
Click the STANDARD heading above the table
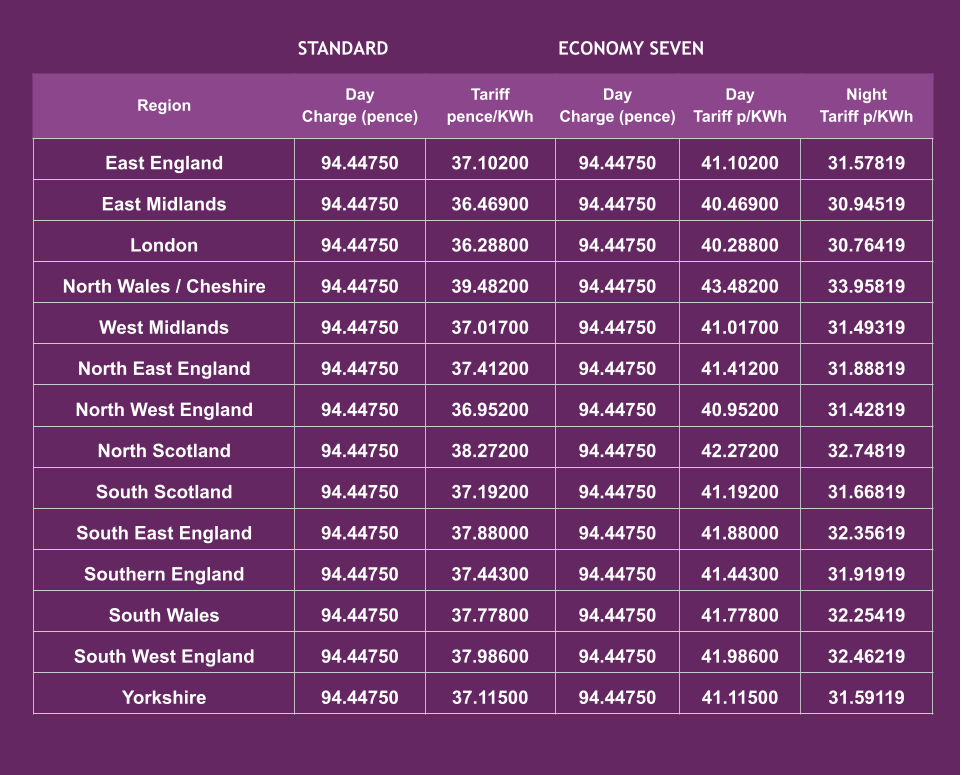pos(343,48)
